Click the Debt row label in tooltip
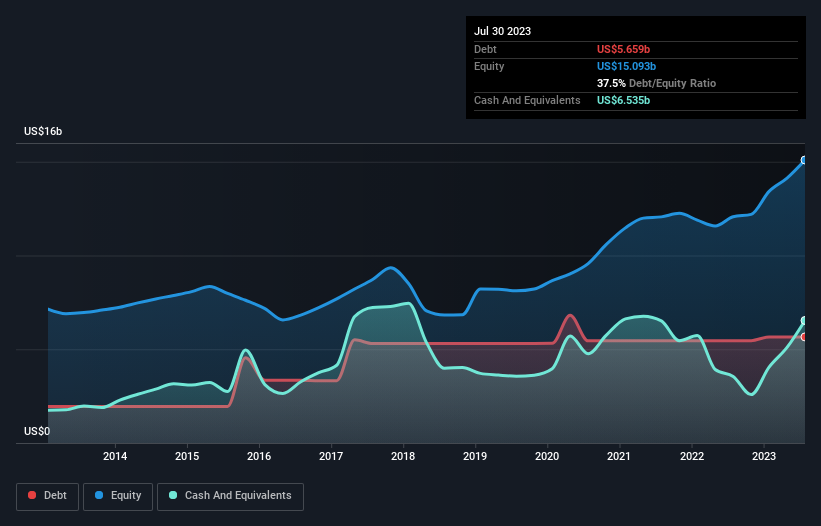 (x=485, y=49)
